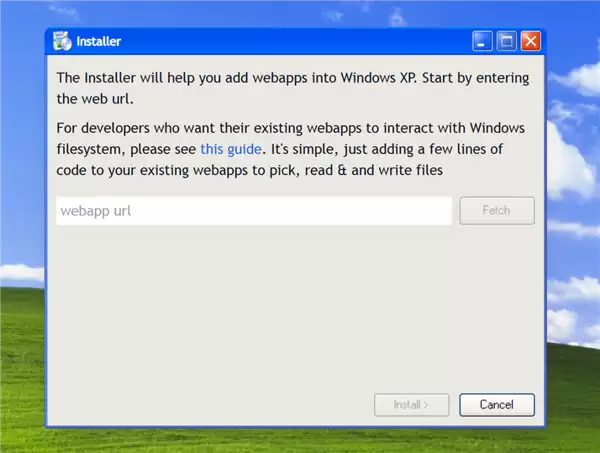Cancel the installer dialog
This screenshot has height=453, width=600.
[x=496, y=405]
